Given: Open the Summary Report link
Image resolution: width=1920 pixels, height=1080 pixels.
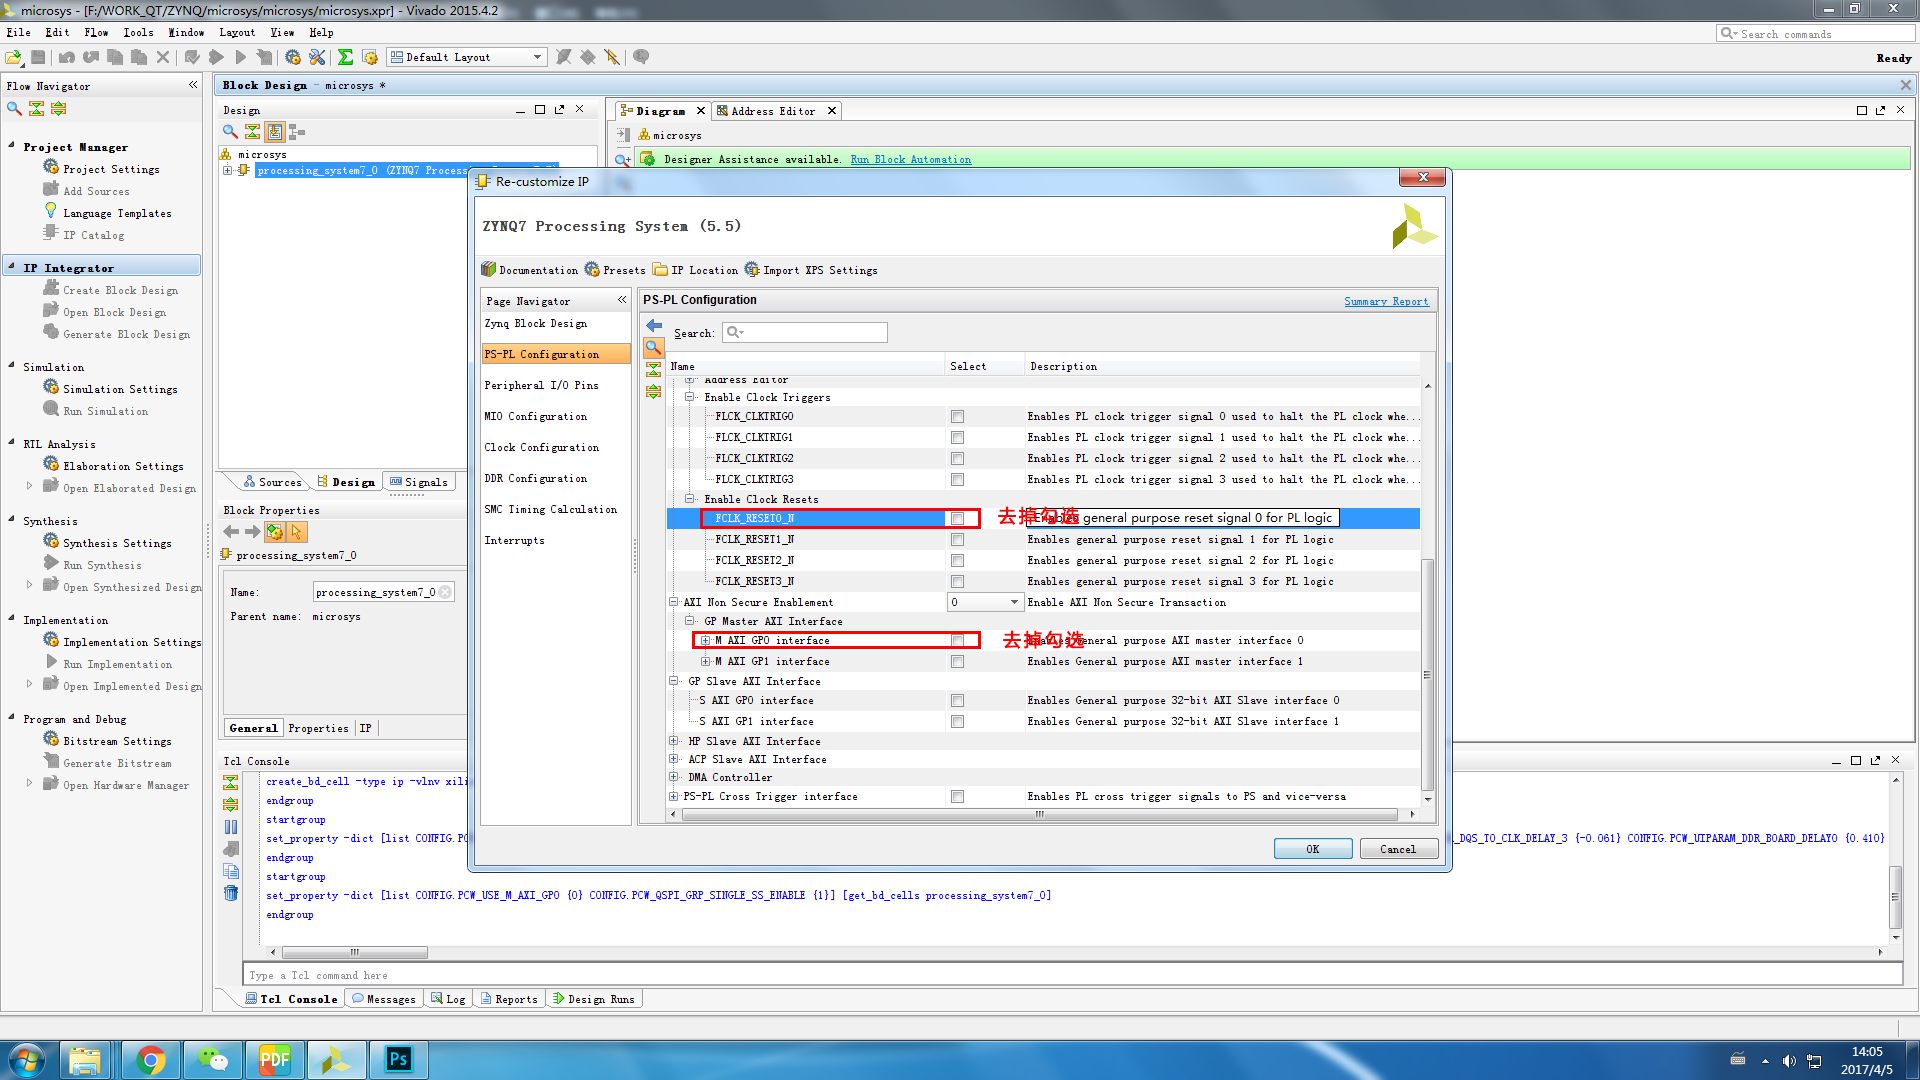Looking at the screenshot, I should 1386,301.
